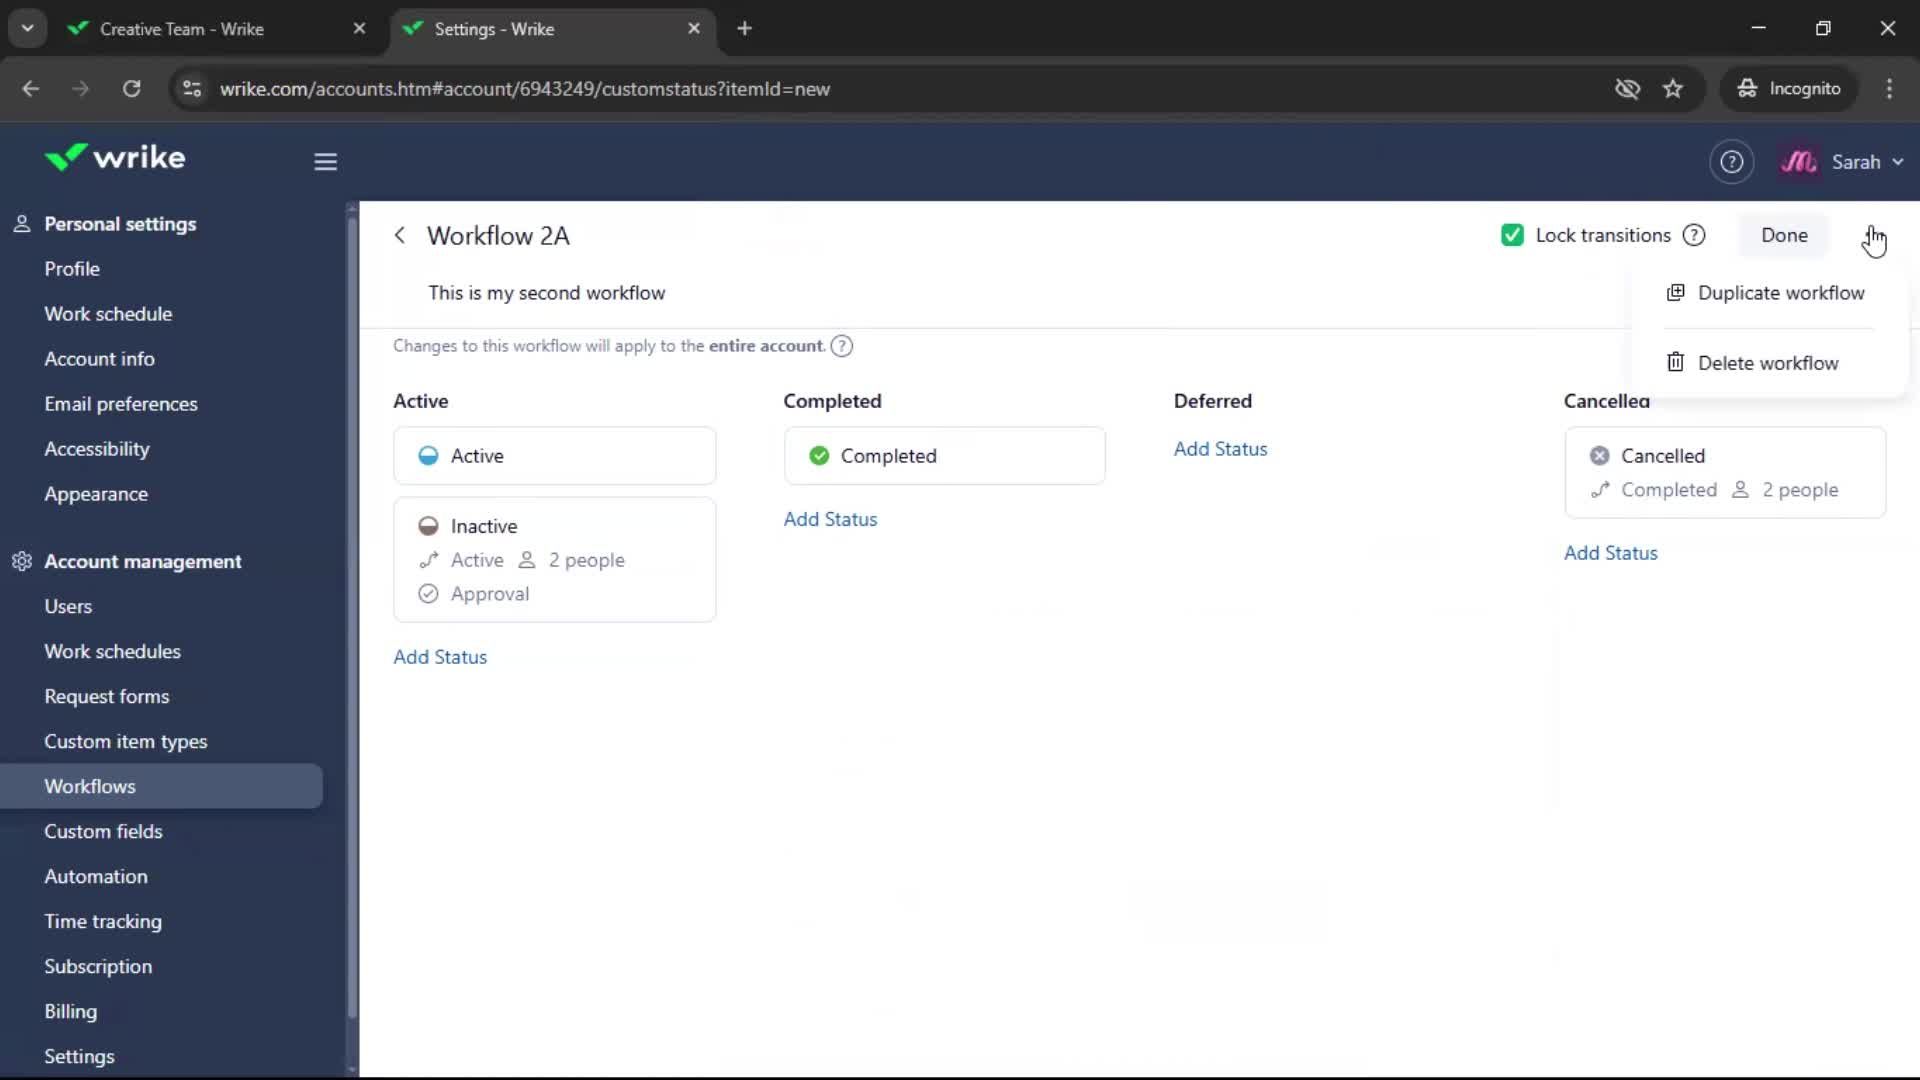The width and height of the screenshot is (1920, 1080).
Task: Open Time tracking page
Action: click(x=103, y=921)
